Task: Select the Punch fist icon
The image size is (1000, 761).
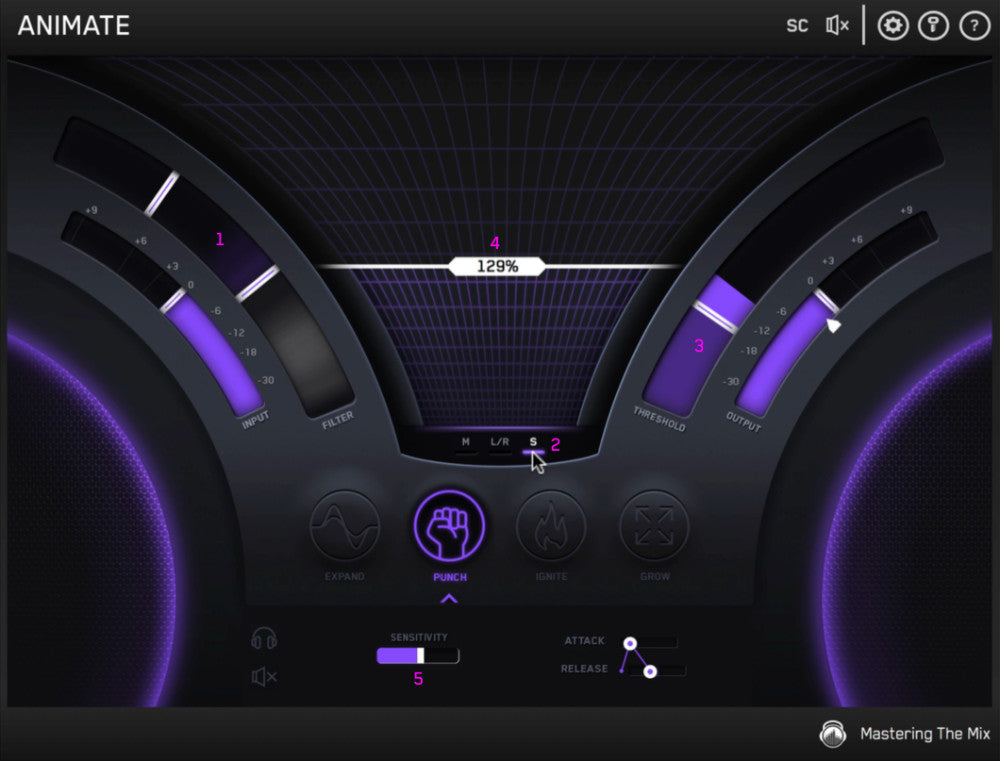Action: point(450,526)
